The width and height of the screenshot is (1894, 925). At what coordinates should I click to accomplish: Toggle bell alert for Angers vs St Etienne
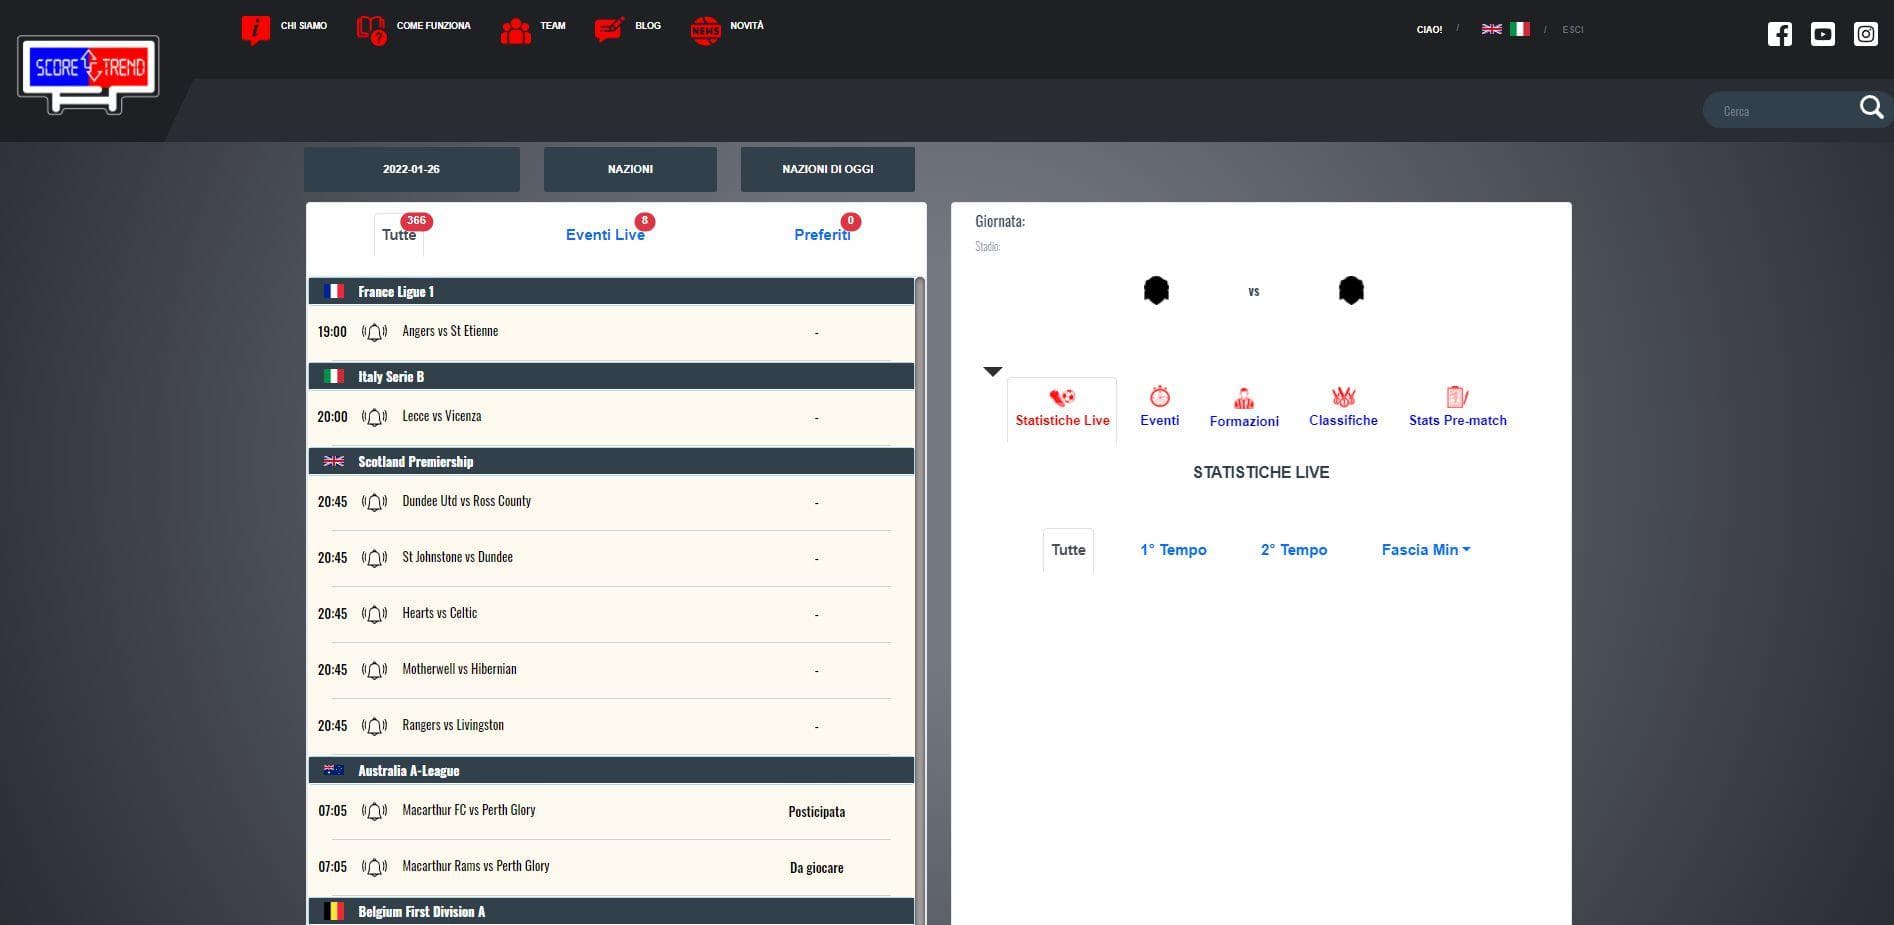click(x=374, y=332)
